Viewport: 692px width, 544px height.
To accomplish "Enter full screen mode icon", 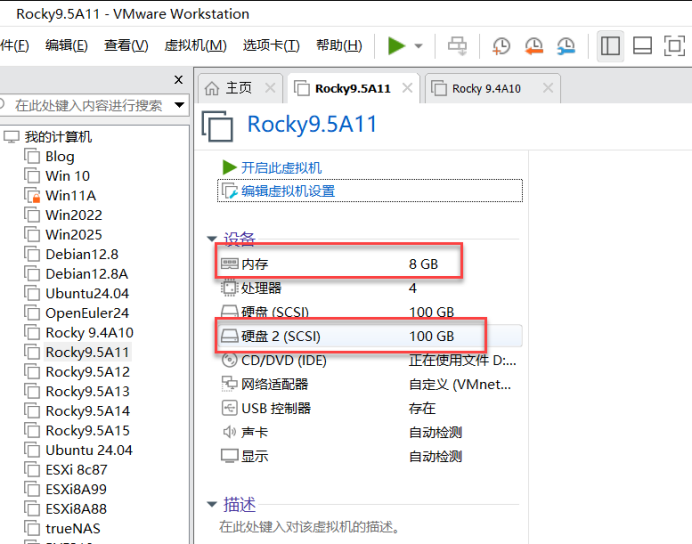I will pyautogui.click(x=677, y=46).
